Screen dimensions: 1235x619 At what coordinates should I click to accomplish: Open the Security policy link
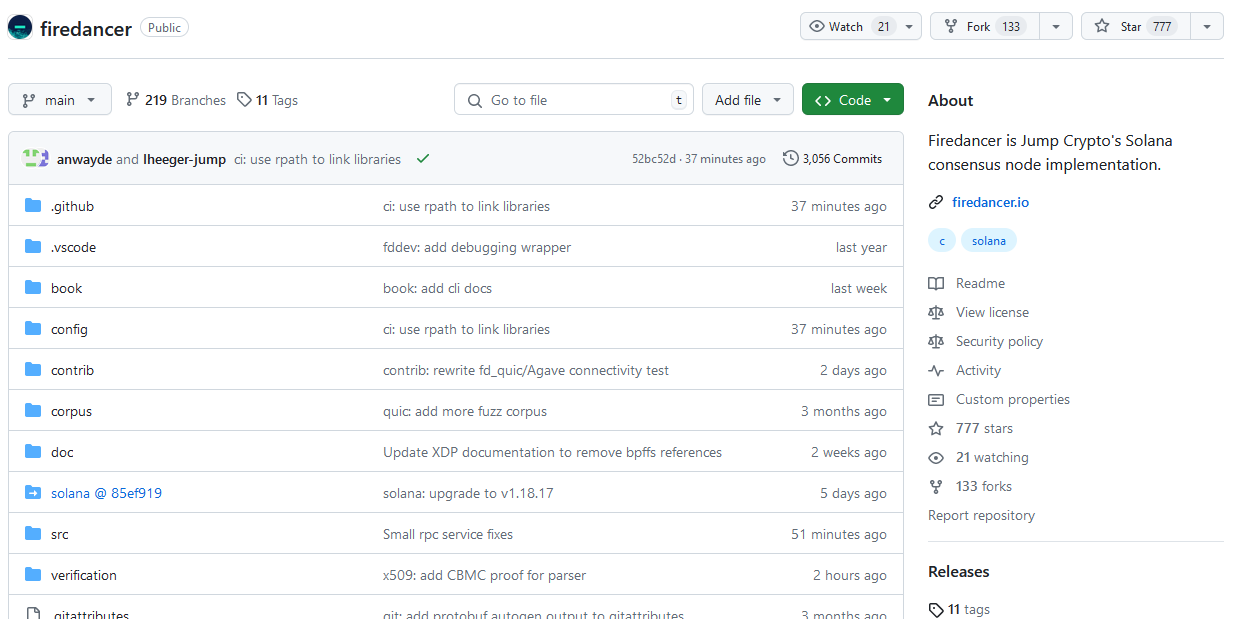pyautogui.click(x=998, y=341)
